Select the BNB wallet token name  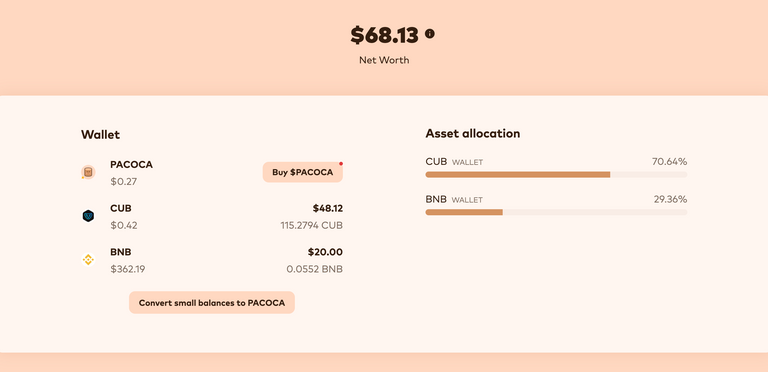click(120, 252)
